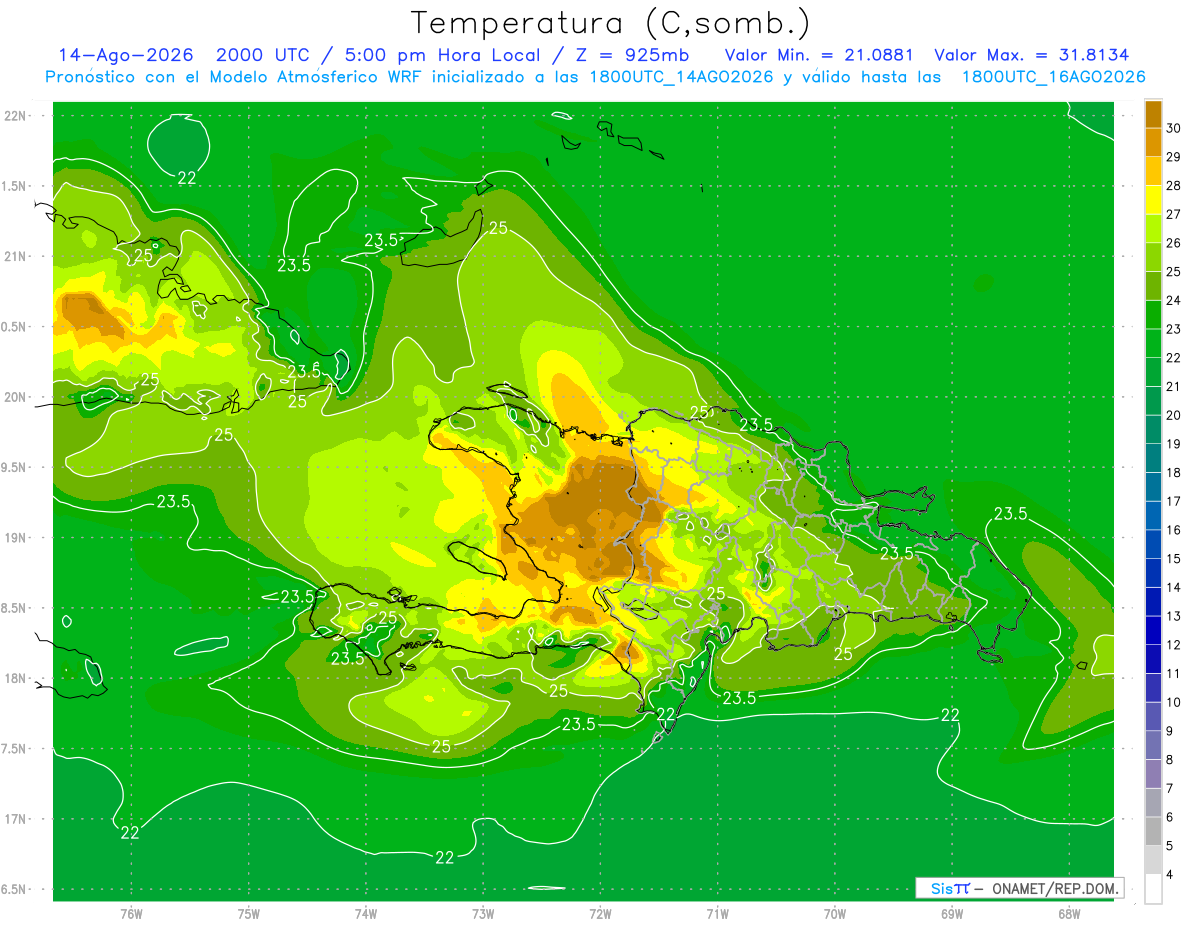Click the '70W' longitude axis label

click(x=835, y=913)
